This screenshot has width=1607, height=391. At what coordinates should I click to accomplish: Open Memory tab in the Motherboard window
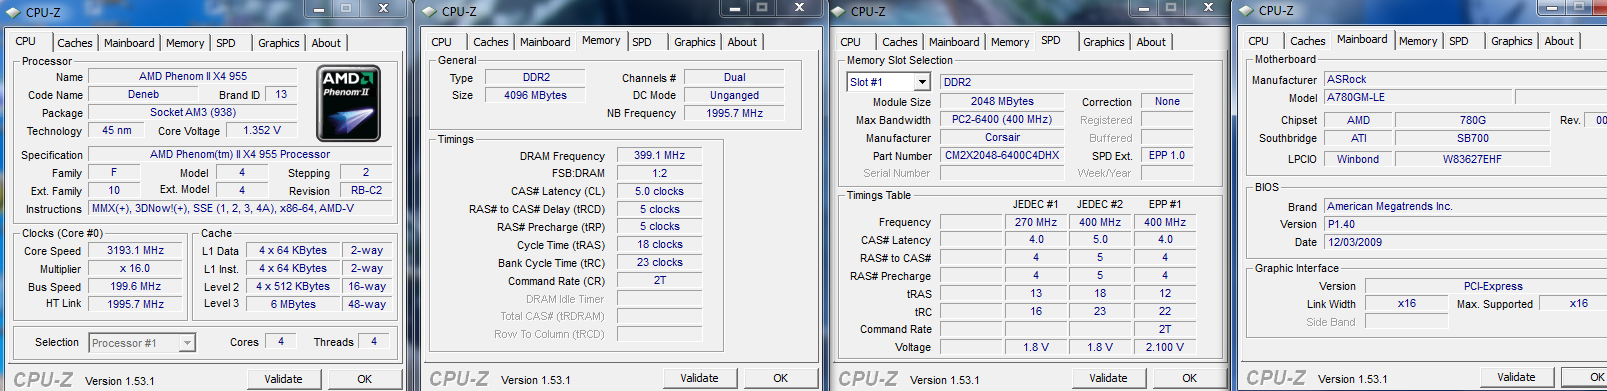1418,41
